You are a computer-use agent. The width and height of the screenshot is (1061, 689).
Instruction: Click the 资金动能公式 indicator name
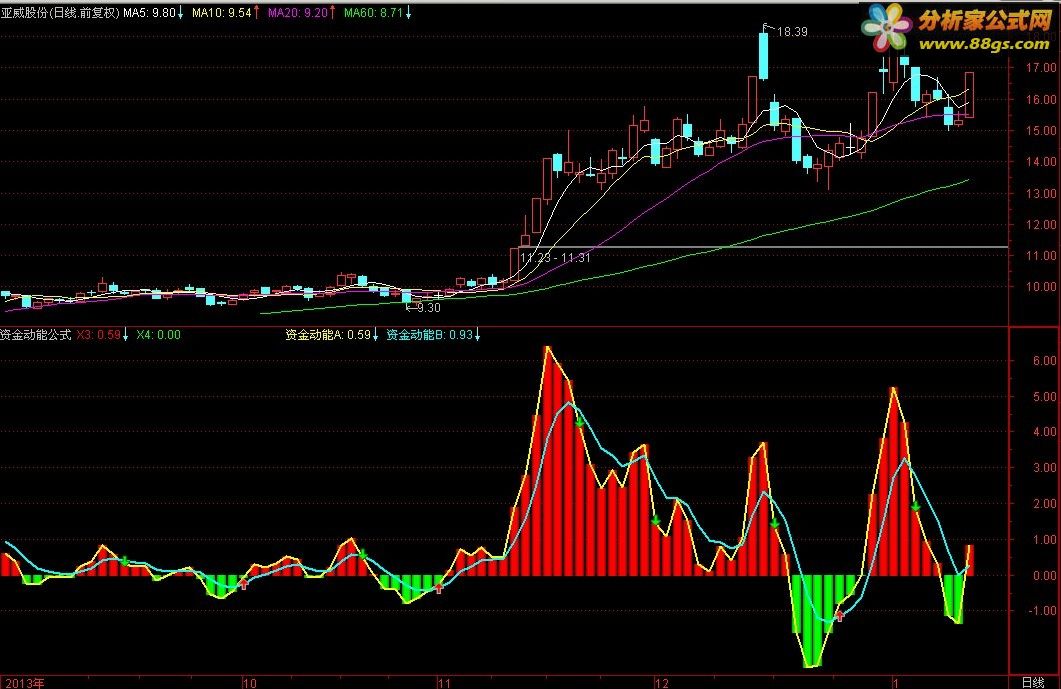pyautogui.click(x=36, y=334)
